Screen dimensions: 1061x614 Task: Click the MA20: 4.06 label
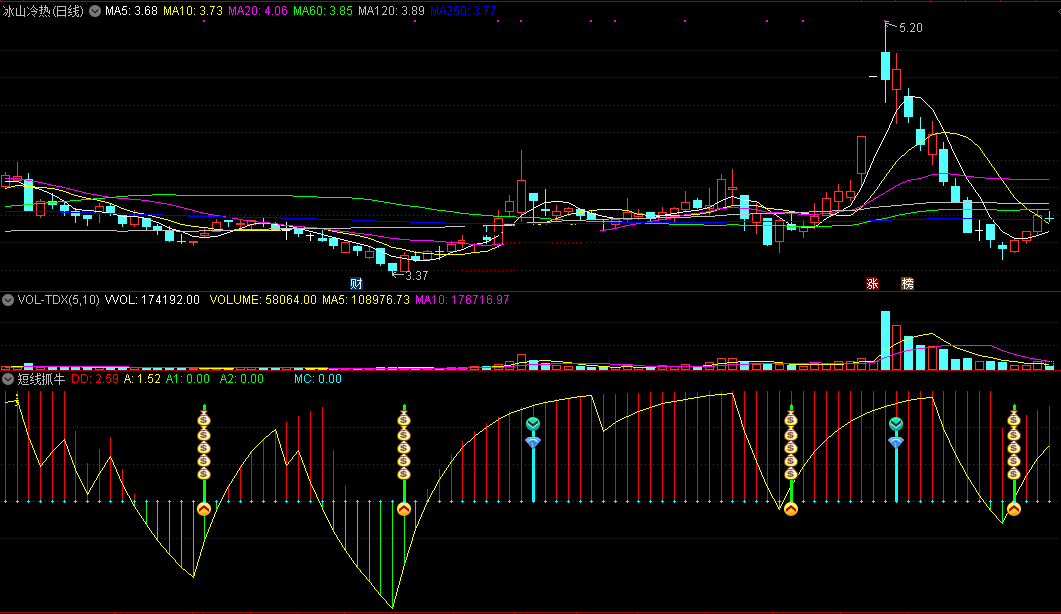click(258, 11)
